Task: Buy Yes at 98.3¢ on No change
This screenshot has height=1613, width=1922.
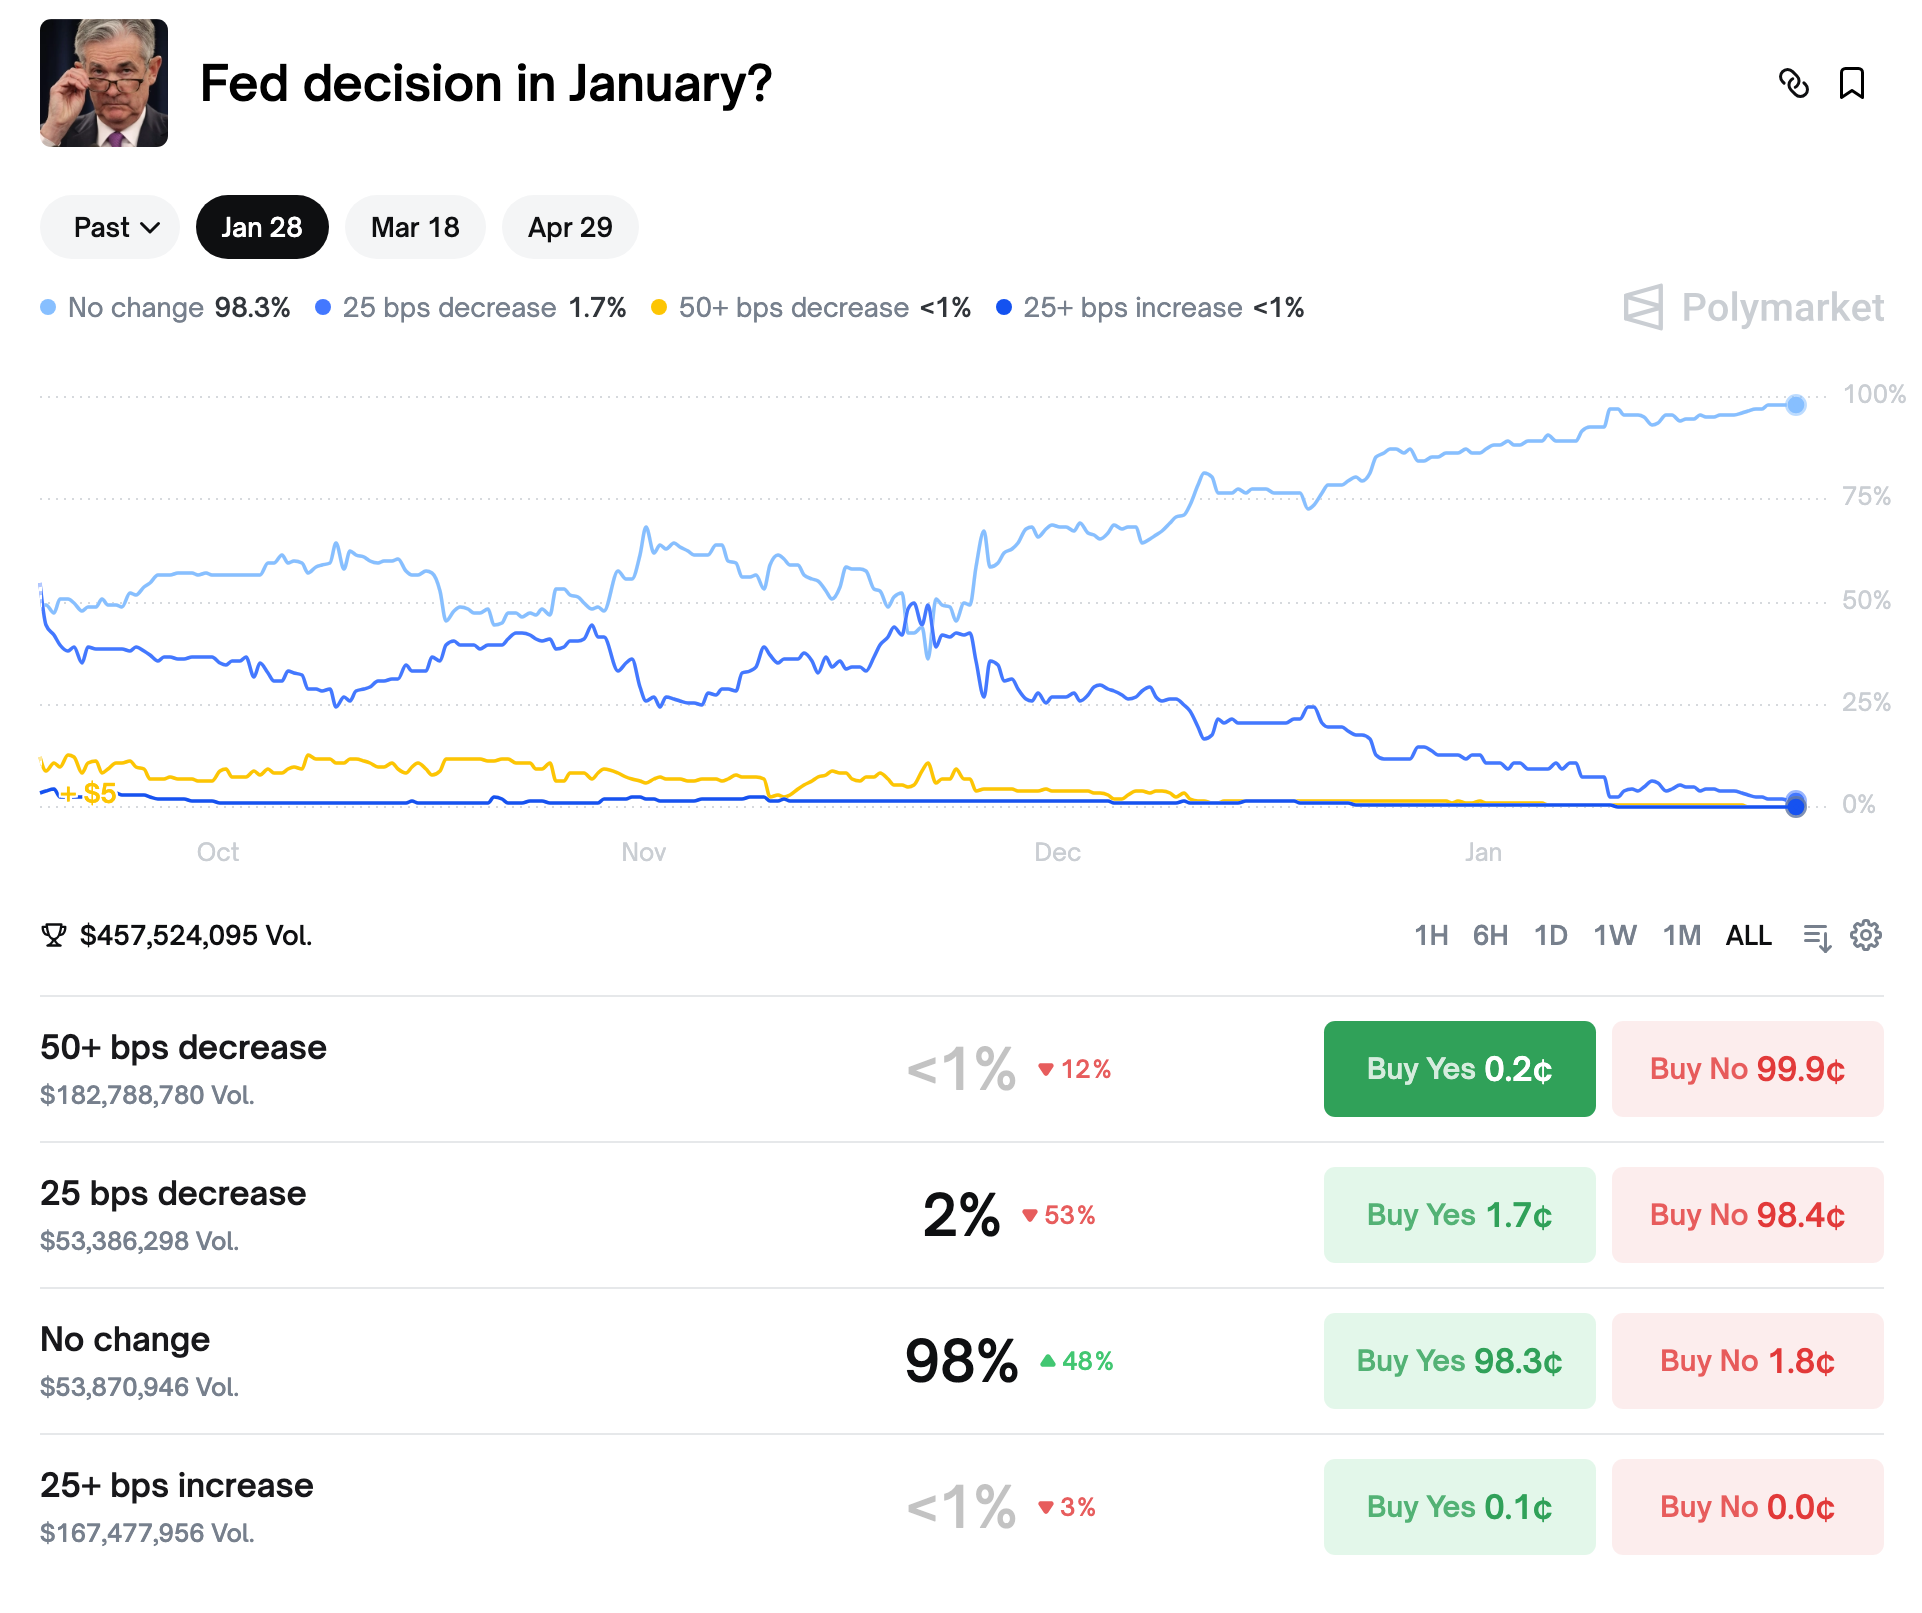Action: (1459, 1360)
